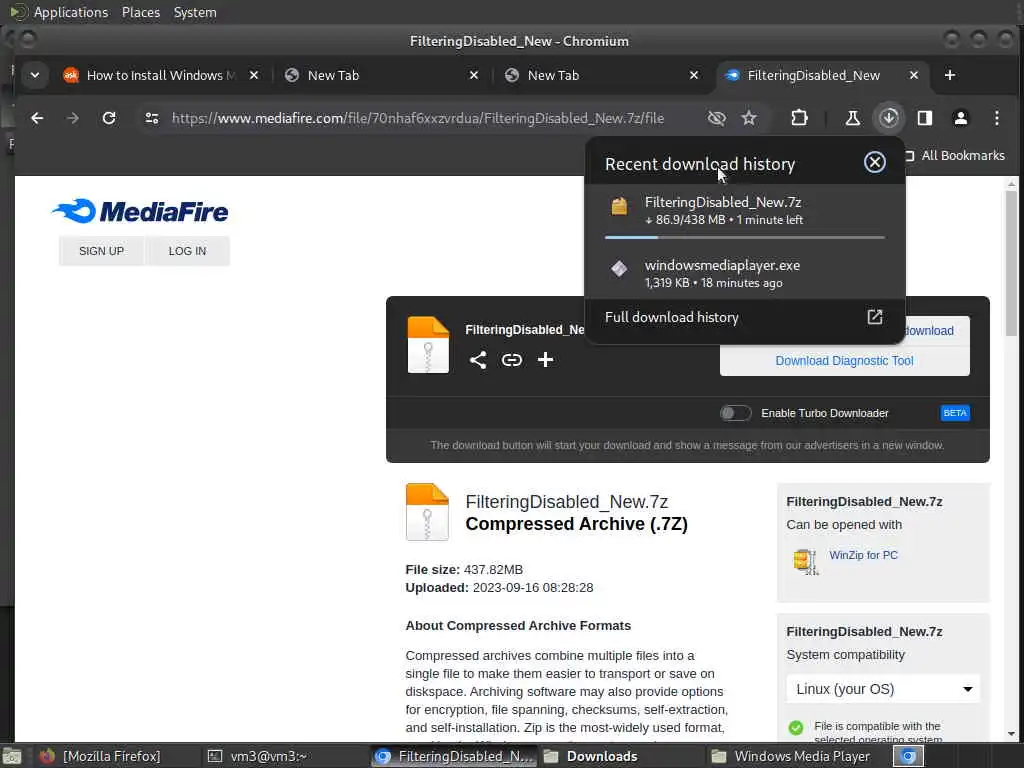Viewport: 1024px width, 768px height.
Task: Open the Applications menu
Action: (71, 12)
